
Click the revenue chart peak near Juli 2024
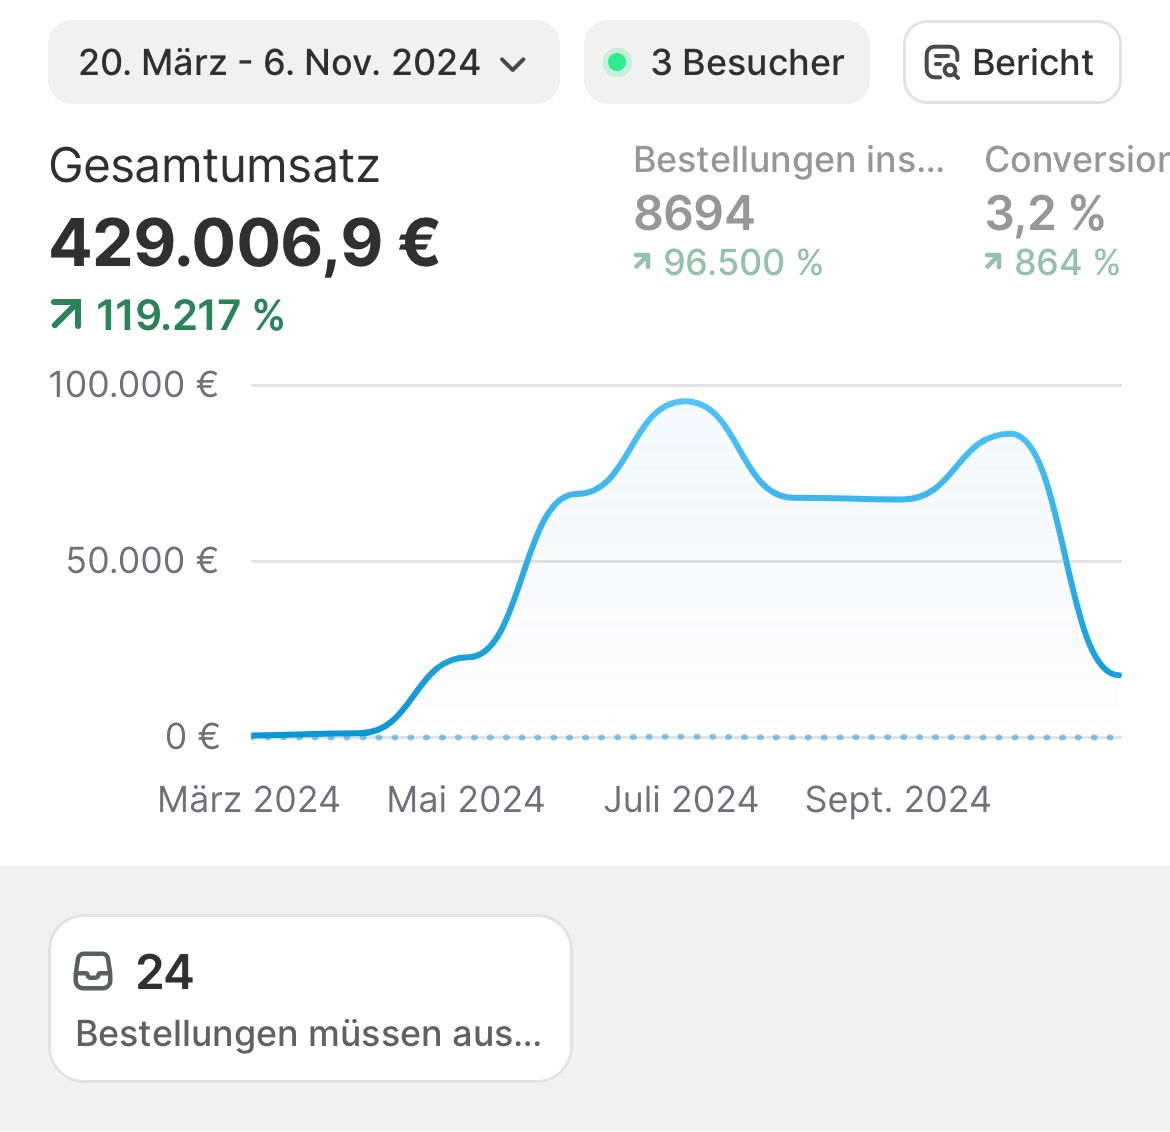(685, 402)
